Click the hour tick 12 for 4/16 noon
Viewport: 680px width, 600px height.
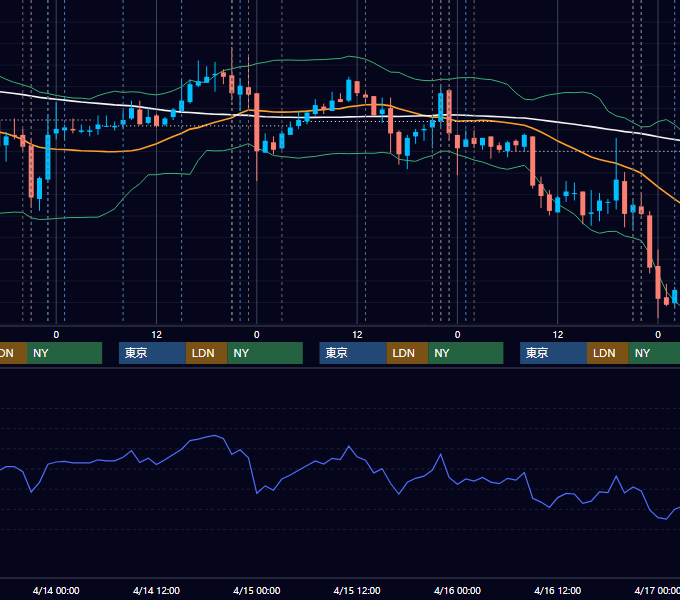558,335
